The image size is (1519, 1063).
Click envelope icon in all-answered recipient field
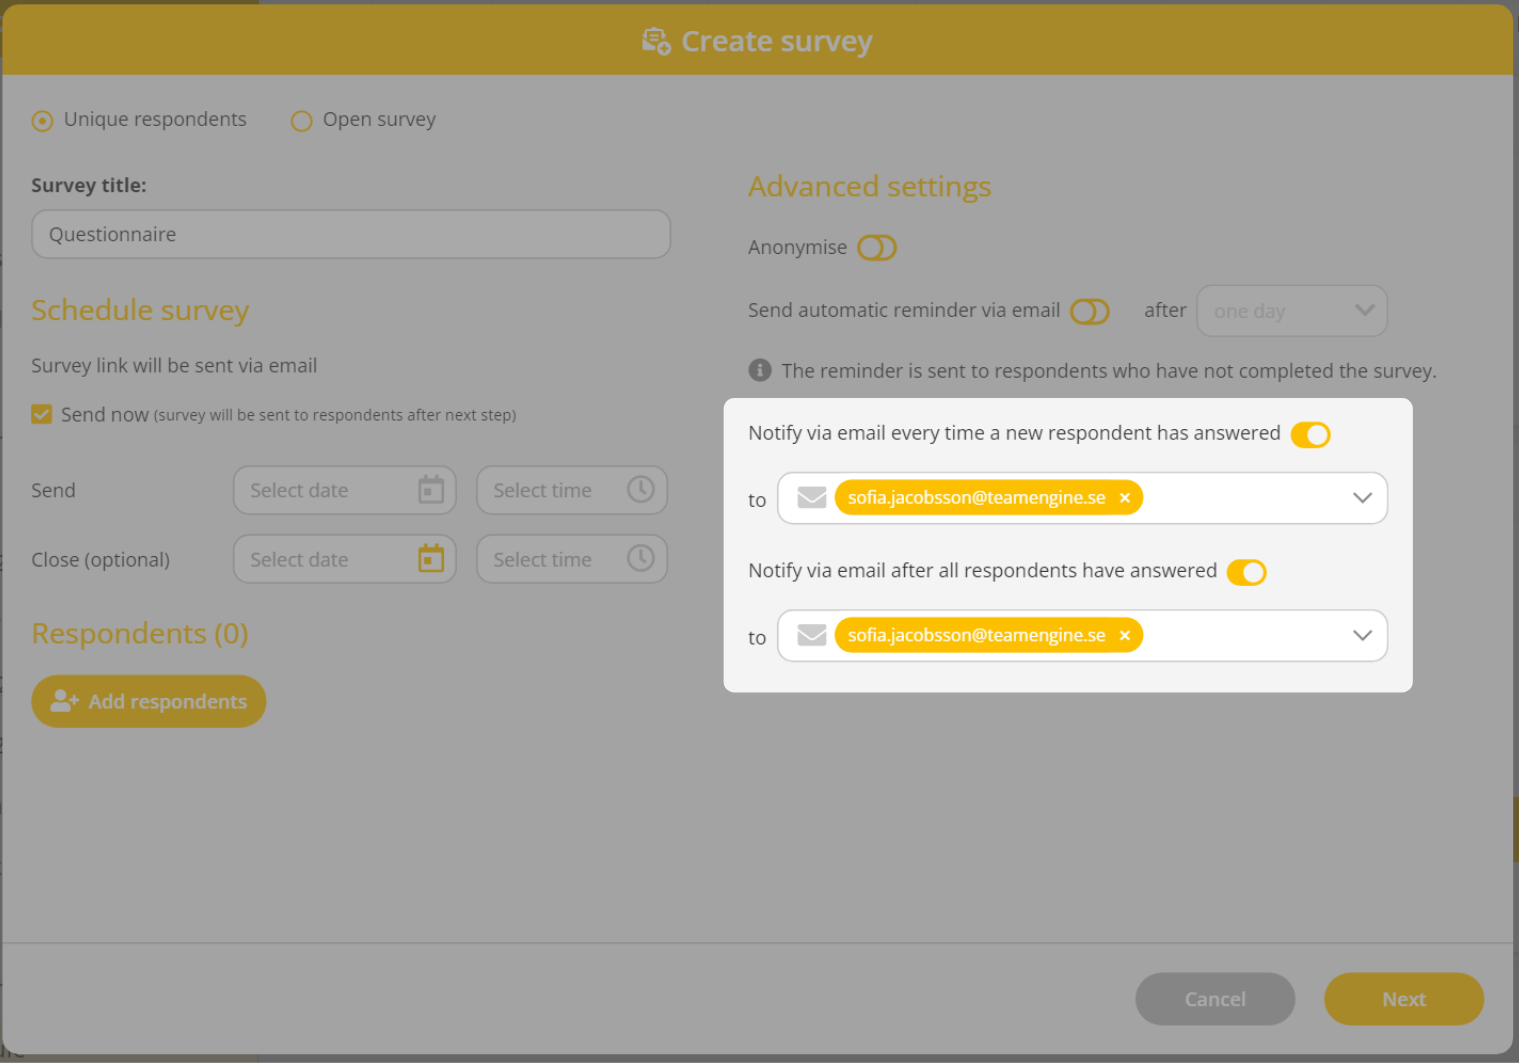pyautogui.click(x=812, y=635)
